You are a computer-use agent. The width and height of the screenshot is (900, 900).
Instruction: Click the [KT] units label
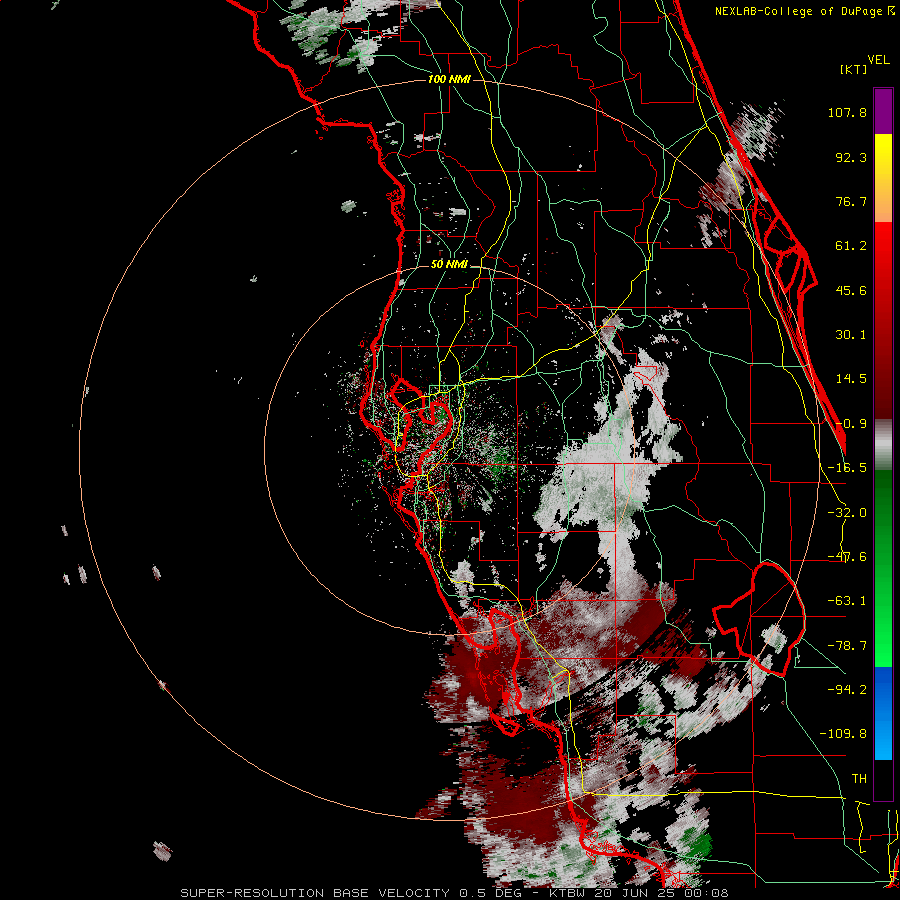(x=854, y=69)
